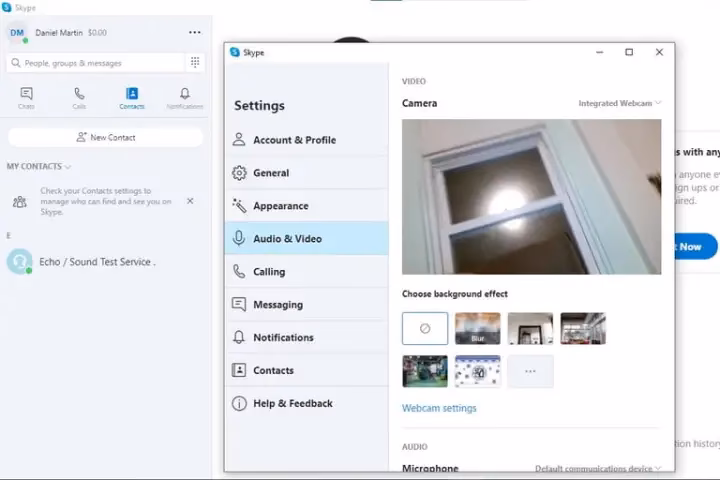The image size is (720, 480).
Task: Expand the MY CONTACTS dropdown
Action: pyautogui.click(x=39, y=166)
